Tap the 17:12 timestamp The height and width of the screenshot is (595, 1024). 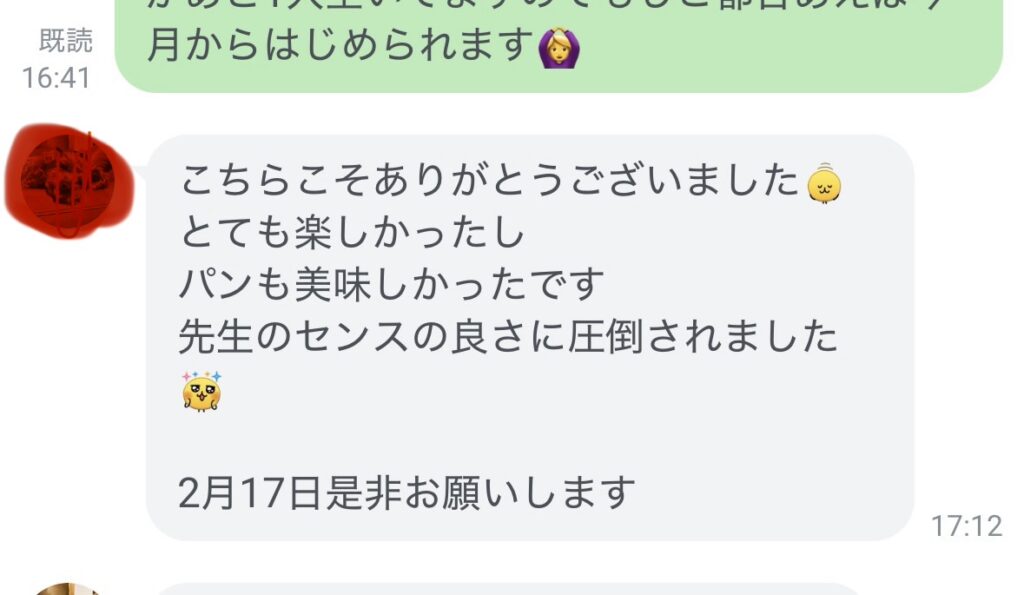click(x=967, y=526)
